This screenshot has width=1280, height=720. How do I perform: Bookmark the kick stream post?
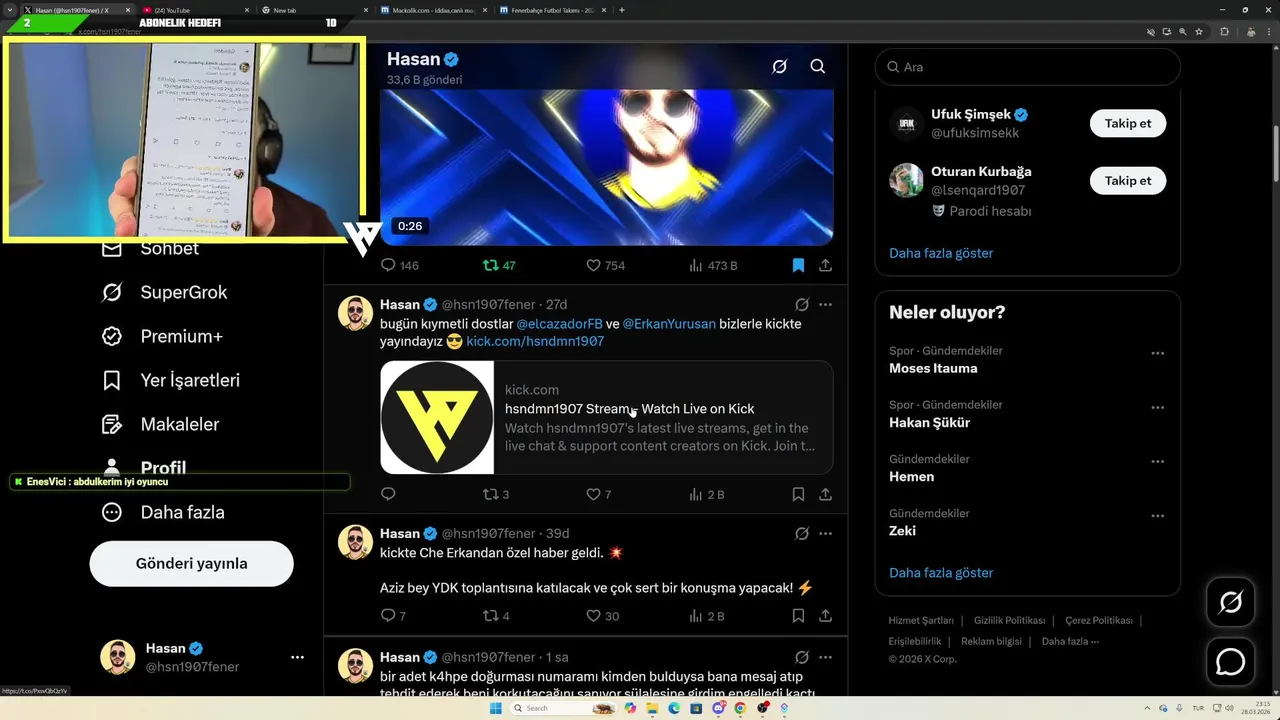click(x=798, y=494)
